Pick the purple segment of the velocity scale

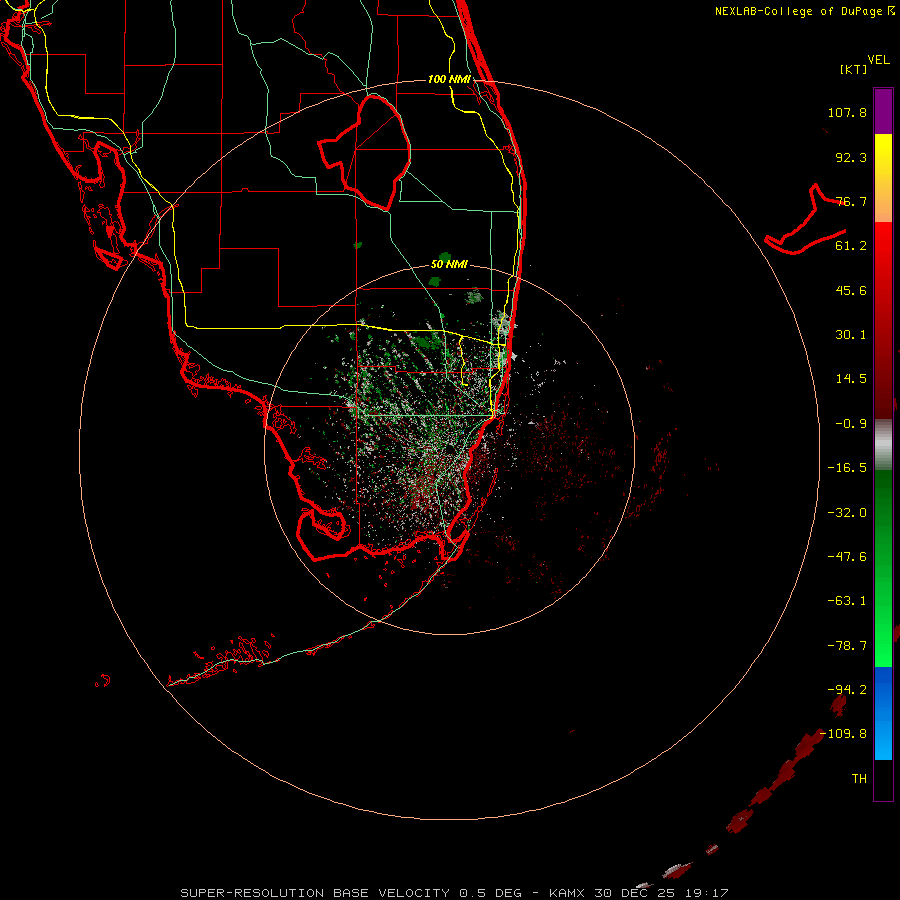883,111
